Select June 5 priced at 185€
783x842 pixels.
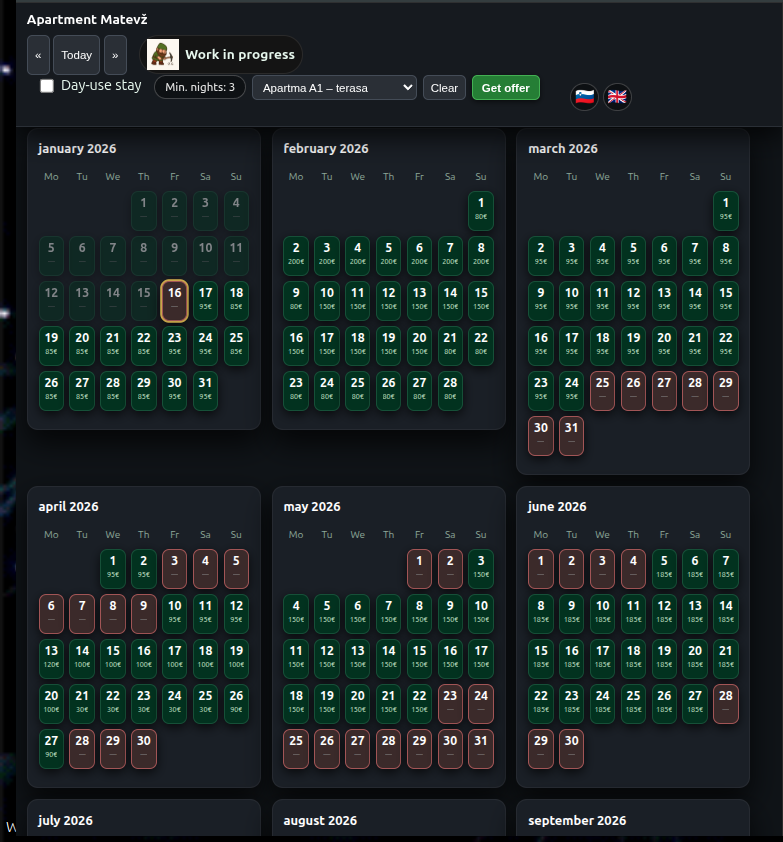(x=664, y=569)
